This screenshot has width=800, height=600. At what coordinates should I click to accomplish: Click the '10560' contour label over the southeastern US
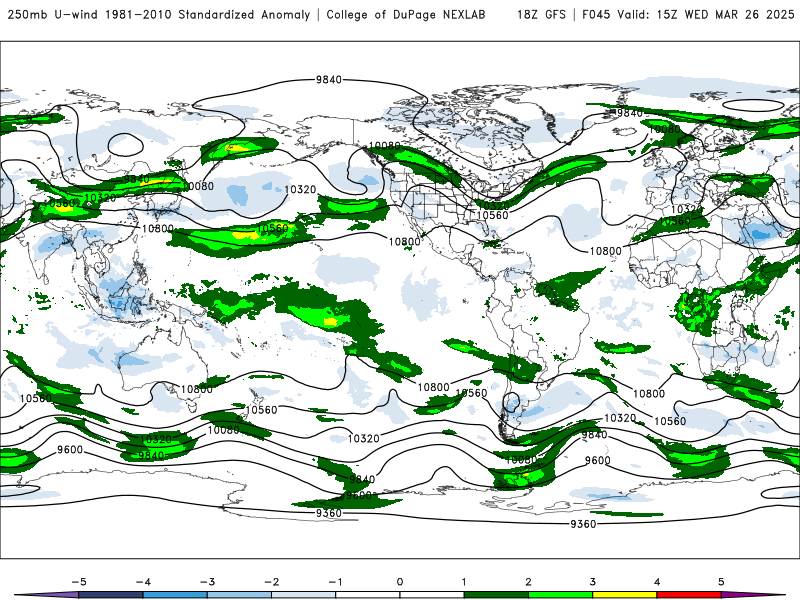tap(492, 215)
